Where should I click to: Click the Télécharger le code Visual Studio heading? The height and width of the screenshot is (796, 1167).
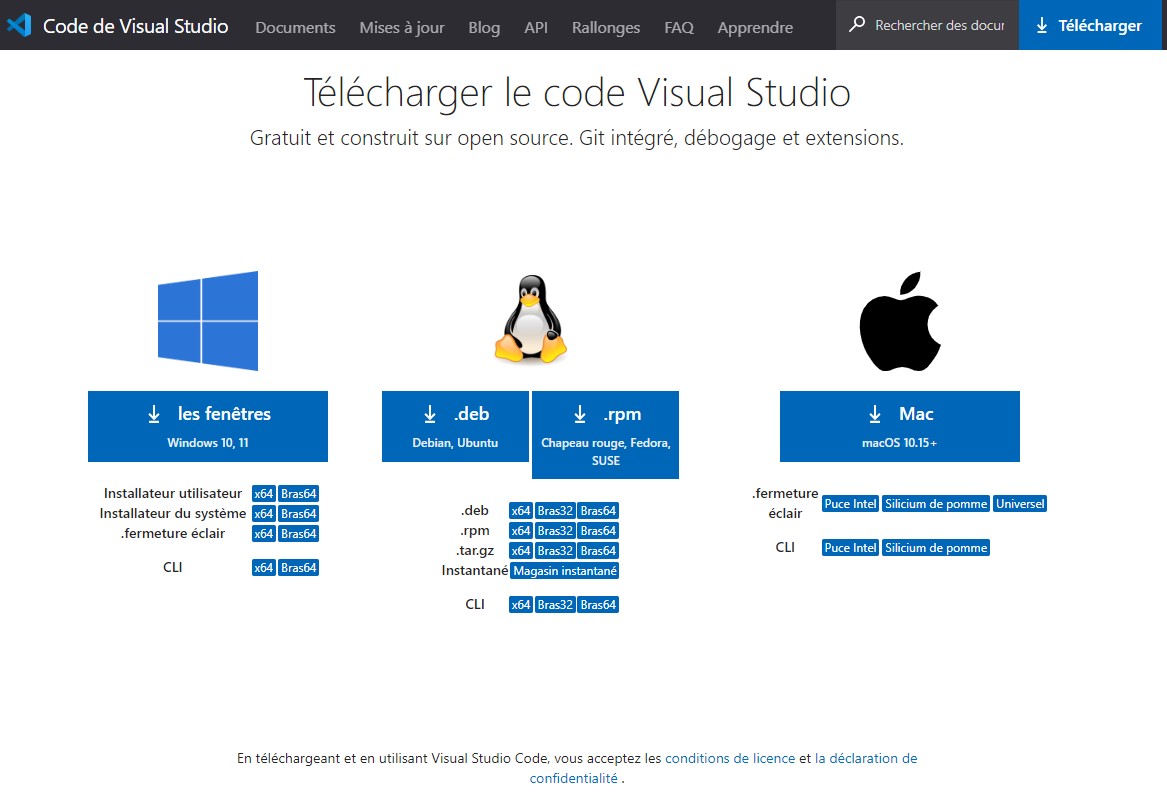point(577,93)
